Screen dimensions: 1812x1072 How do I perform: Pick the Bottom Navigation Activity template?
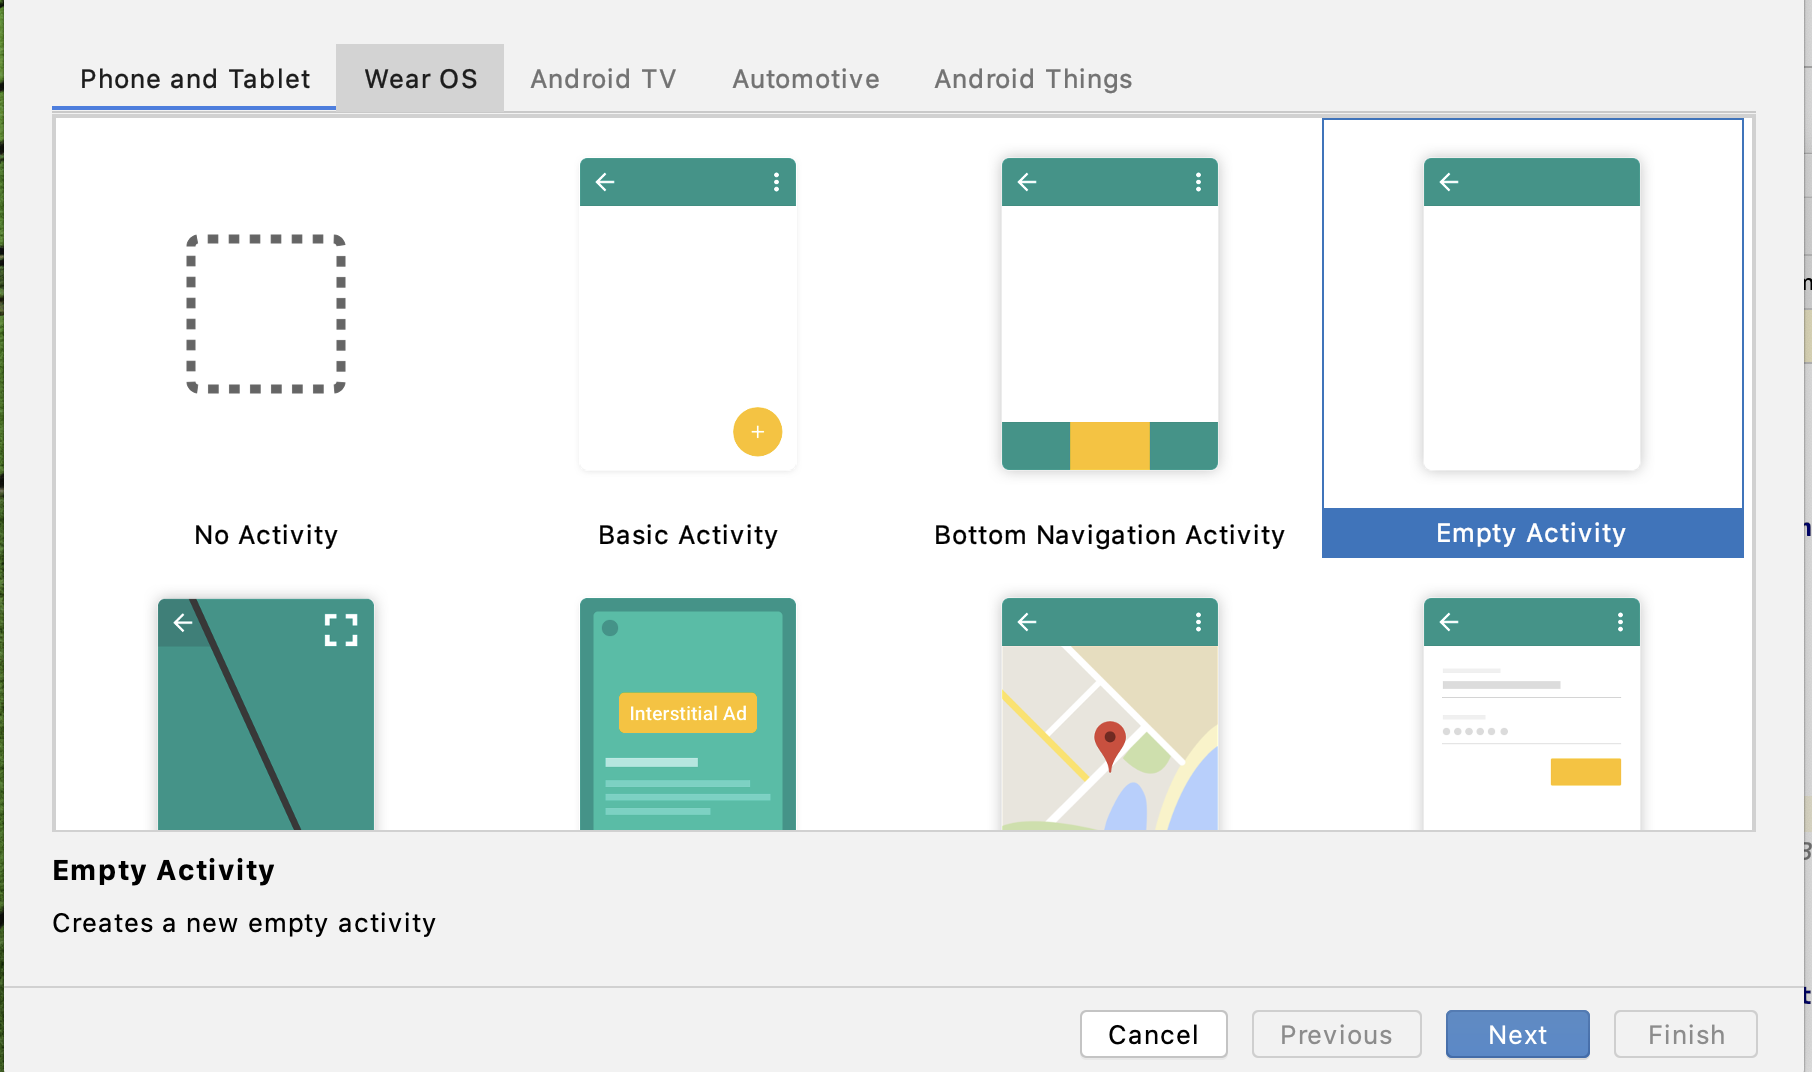[1110, 314]
